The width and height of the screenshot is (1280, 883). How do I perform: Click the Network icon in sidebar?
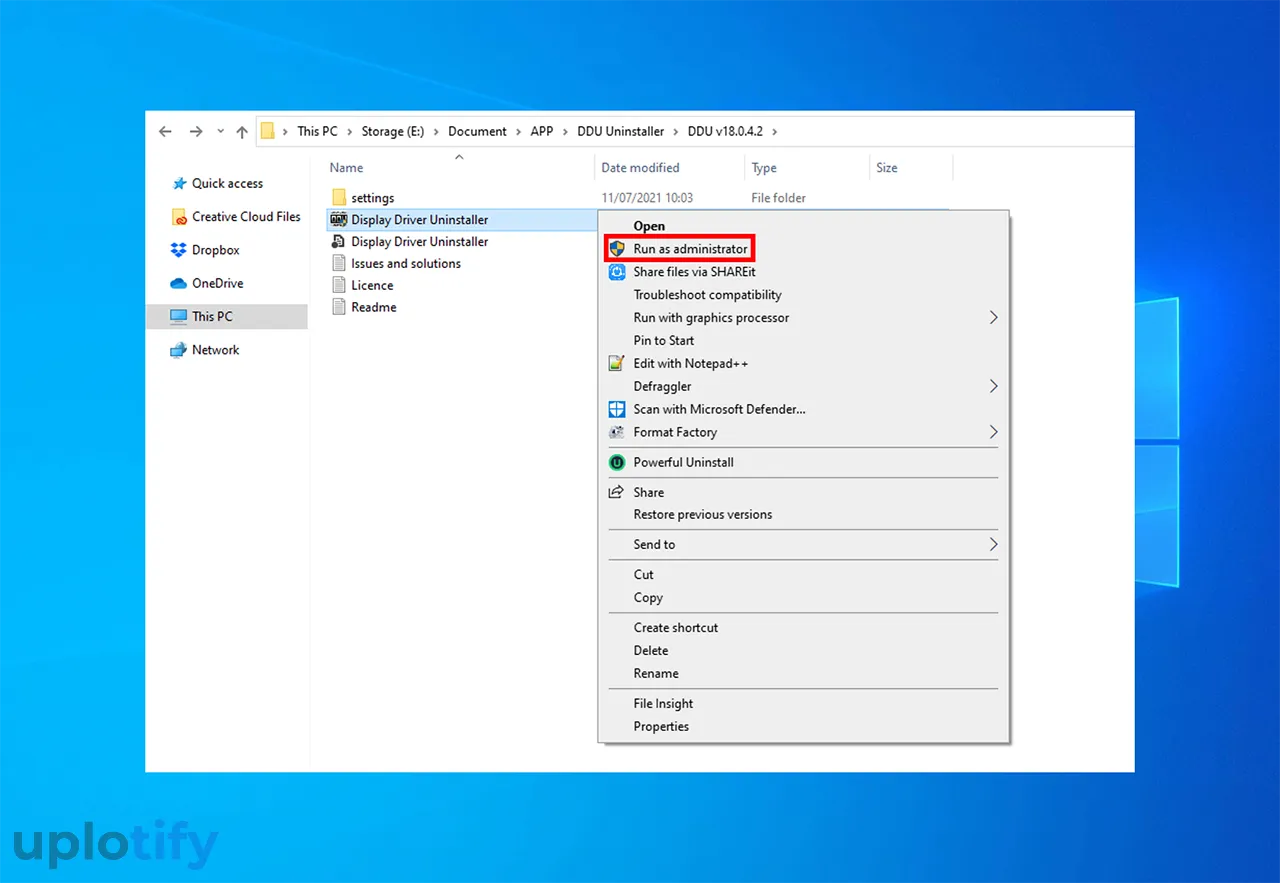tap(179, 350)
